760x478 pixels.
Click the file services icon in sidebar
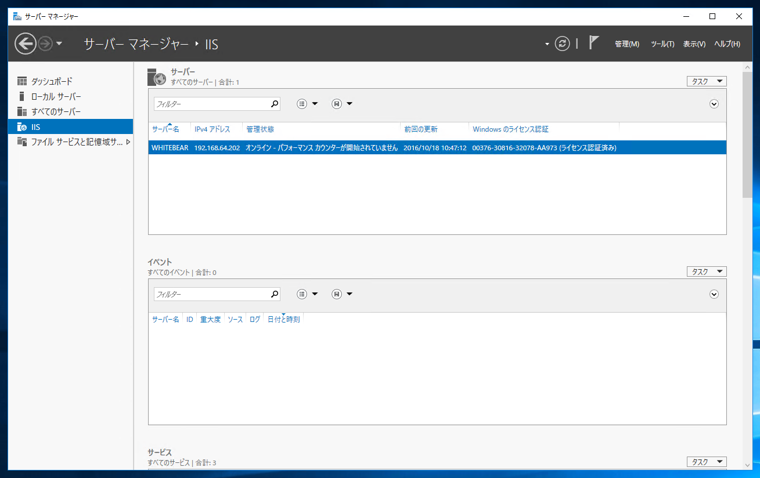[22, 142]
